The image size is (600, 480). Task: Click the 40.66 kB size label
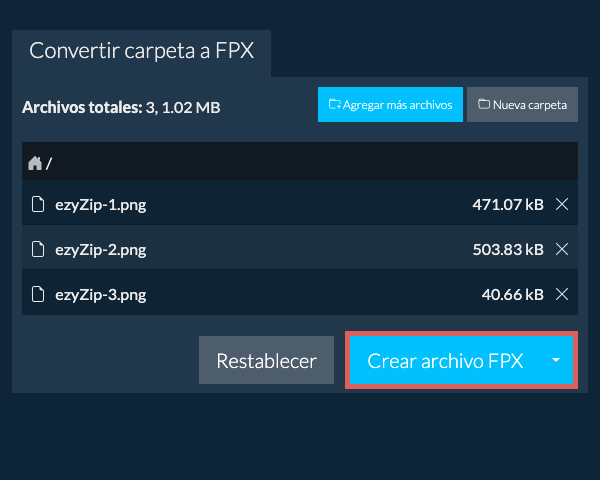pos(512,294)
